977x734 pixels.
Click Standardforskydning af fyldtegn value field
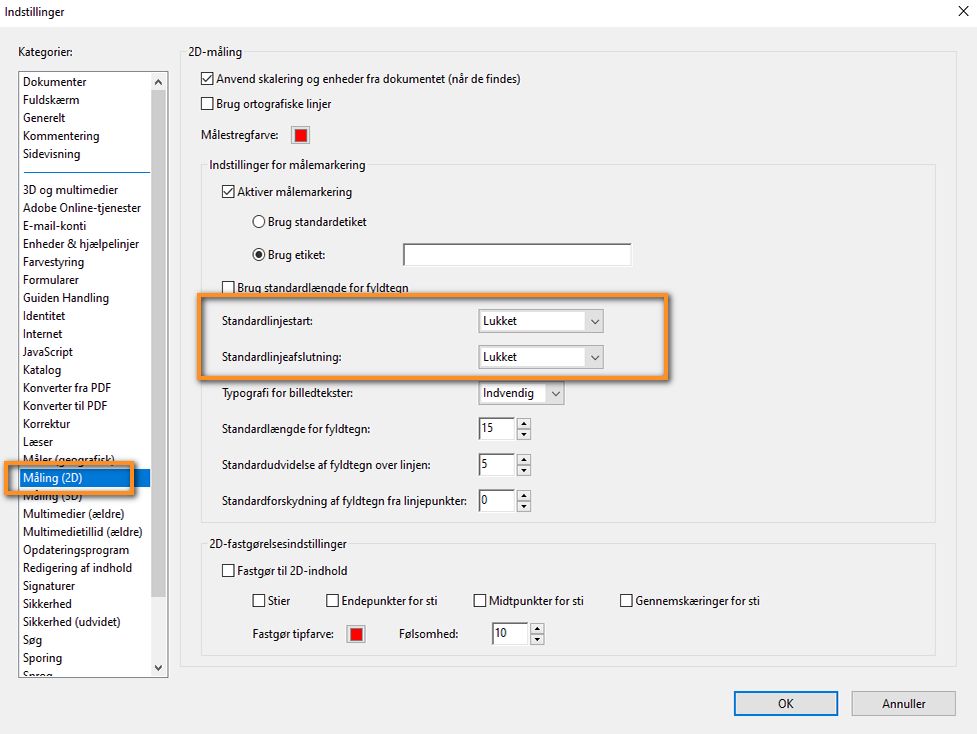coord(497,501)
